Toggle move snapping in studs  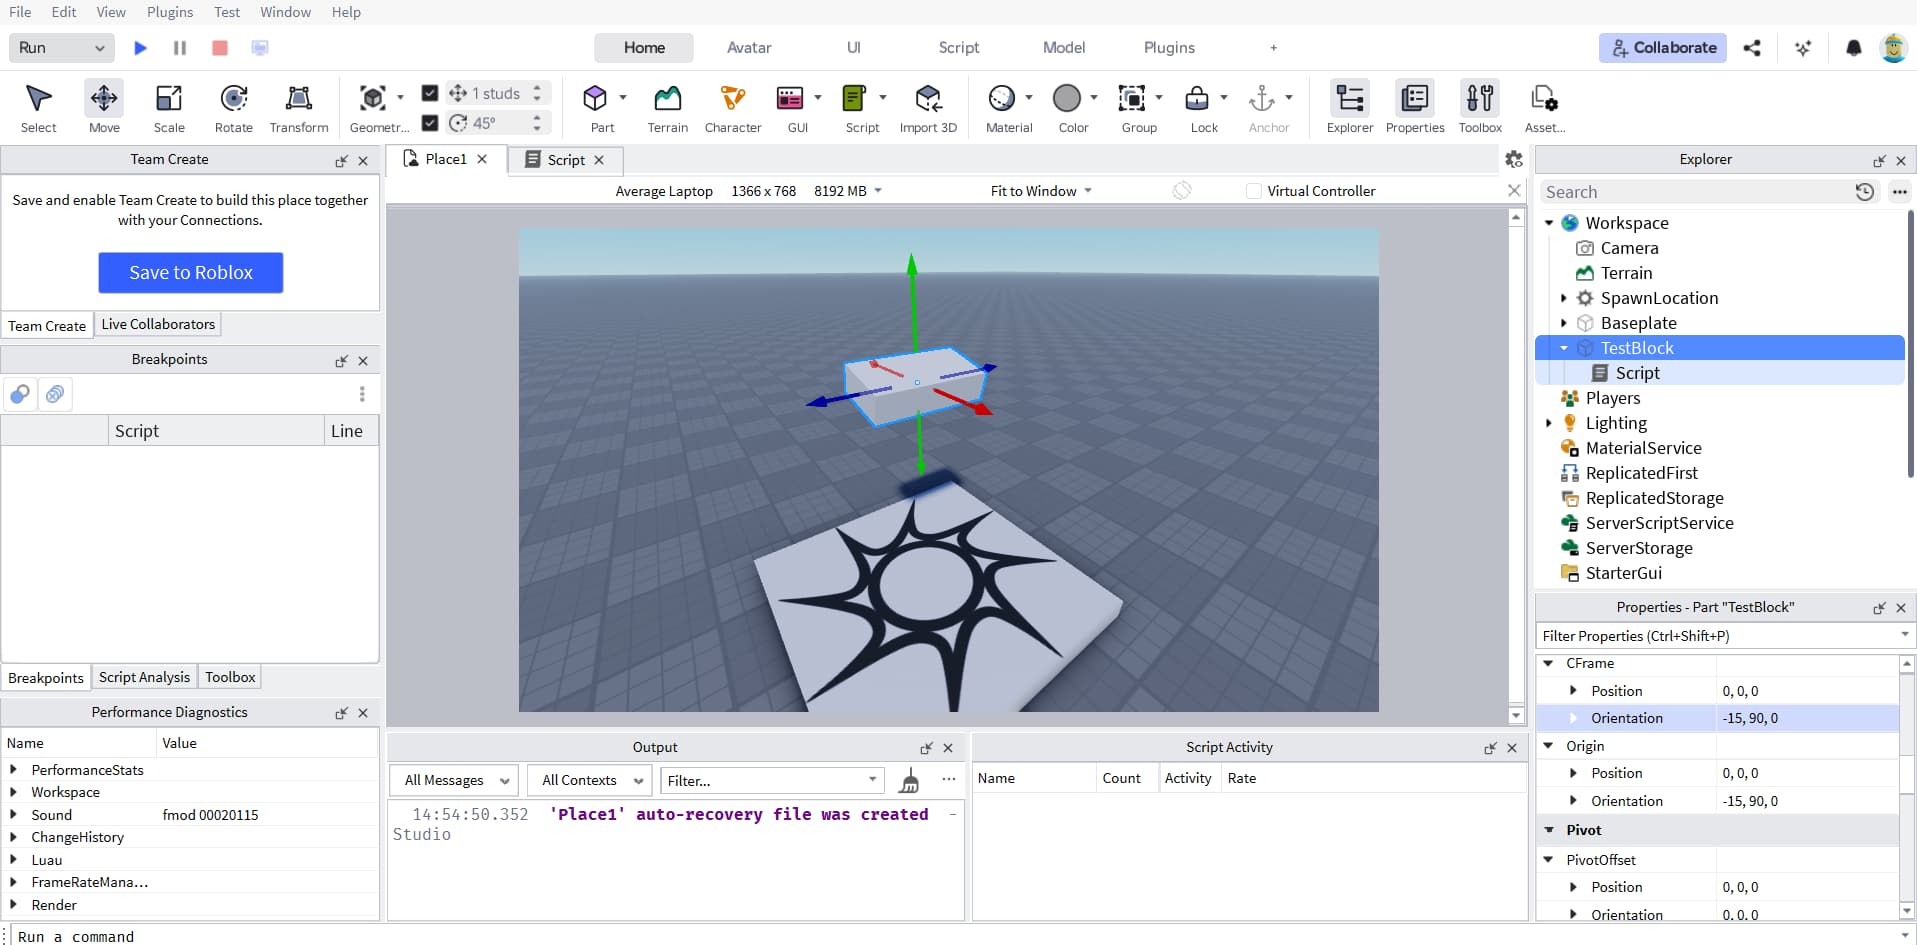pyautogui.click(x=430, y=92)
